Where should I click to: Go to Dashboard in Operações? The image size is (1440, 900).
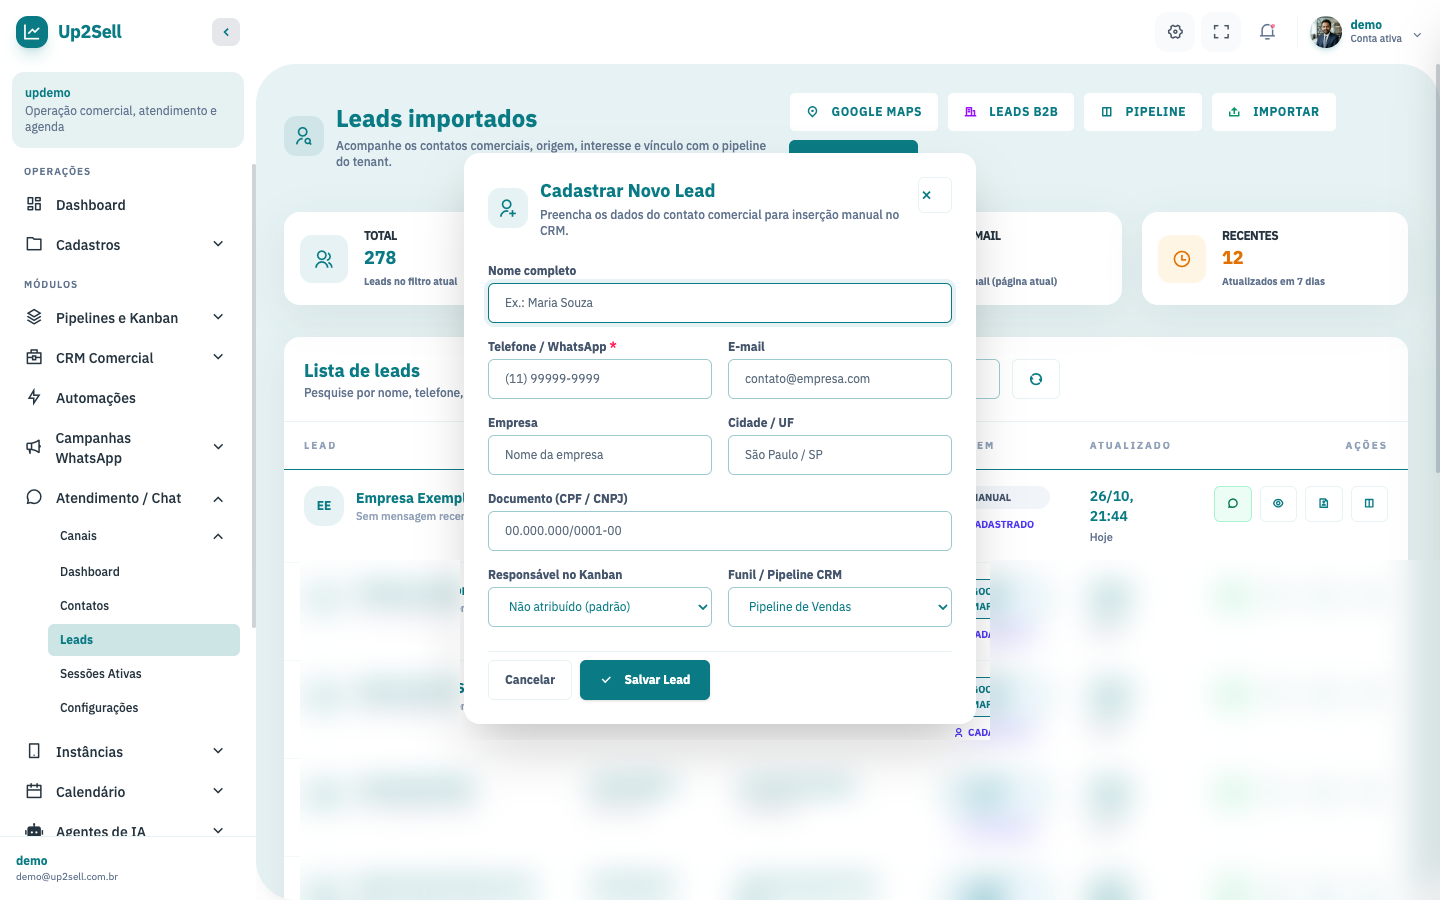(128, 205)
